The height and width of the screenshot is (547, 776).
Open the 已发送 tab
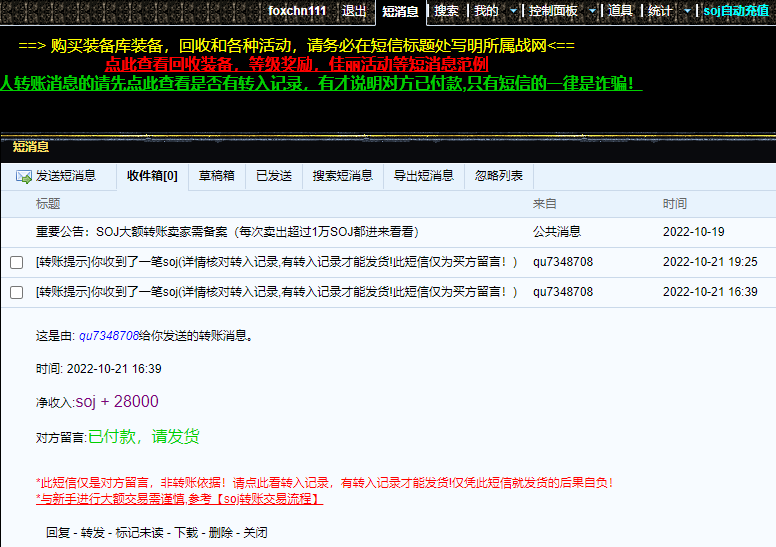pos(273,176)
